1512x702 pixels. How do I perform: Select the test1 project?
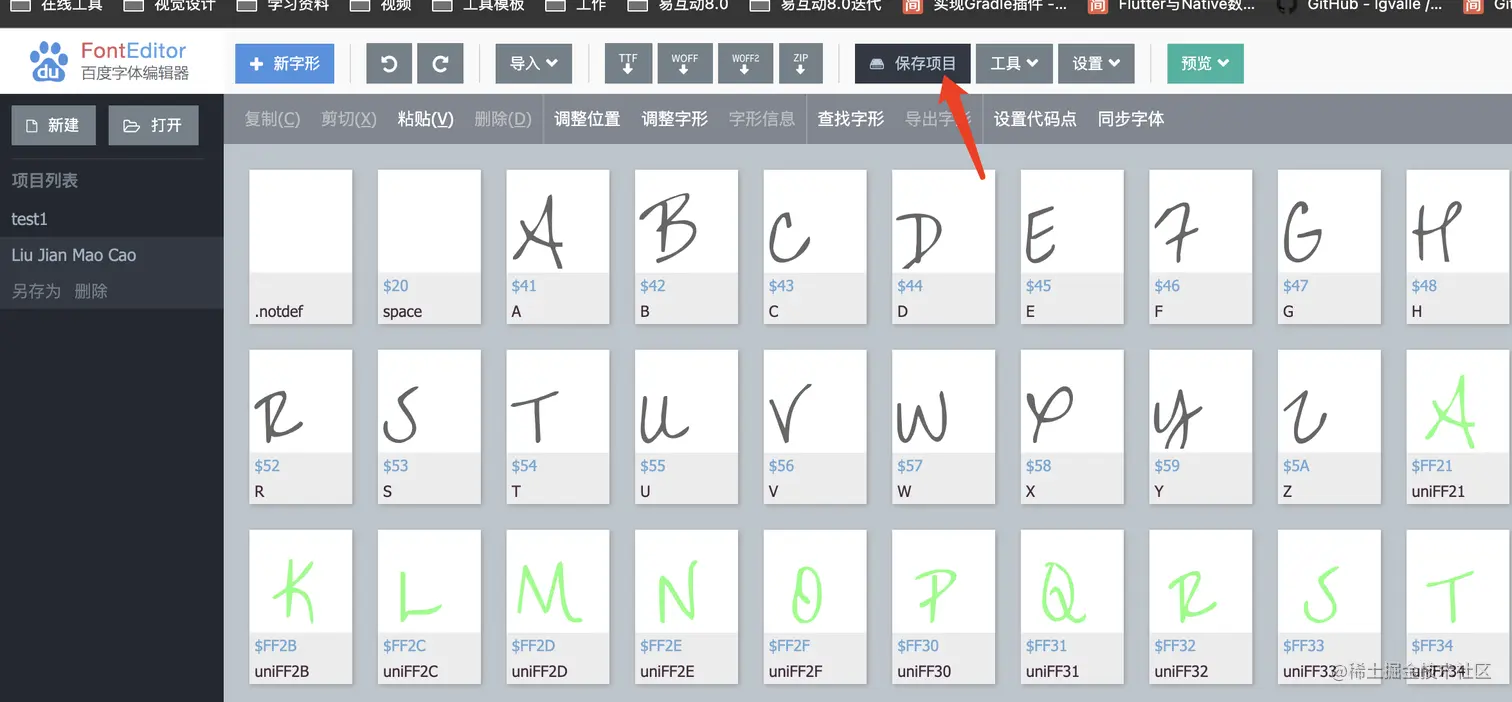tap(111, 219)
